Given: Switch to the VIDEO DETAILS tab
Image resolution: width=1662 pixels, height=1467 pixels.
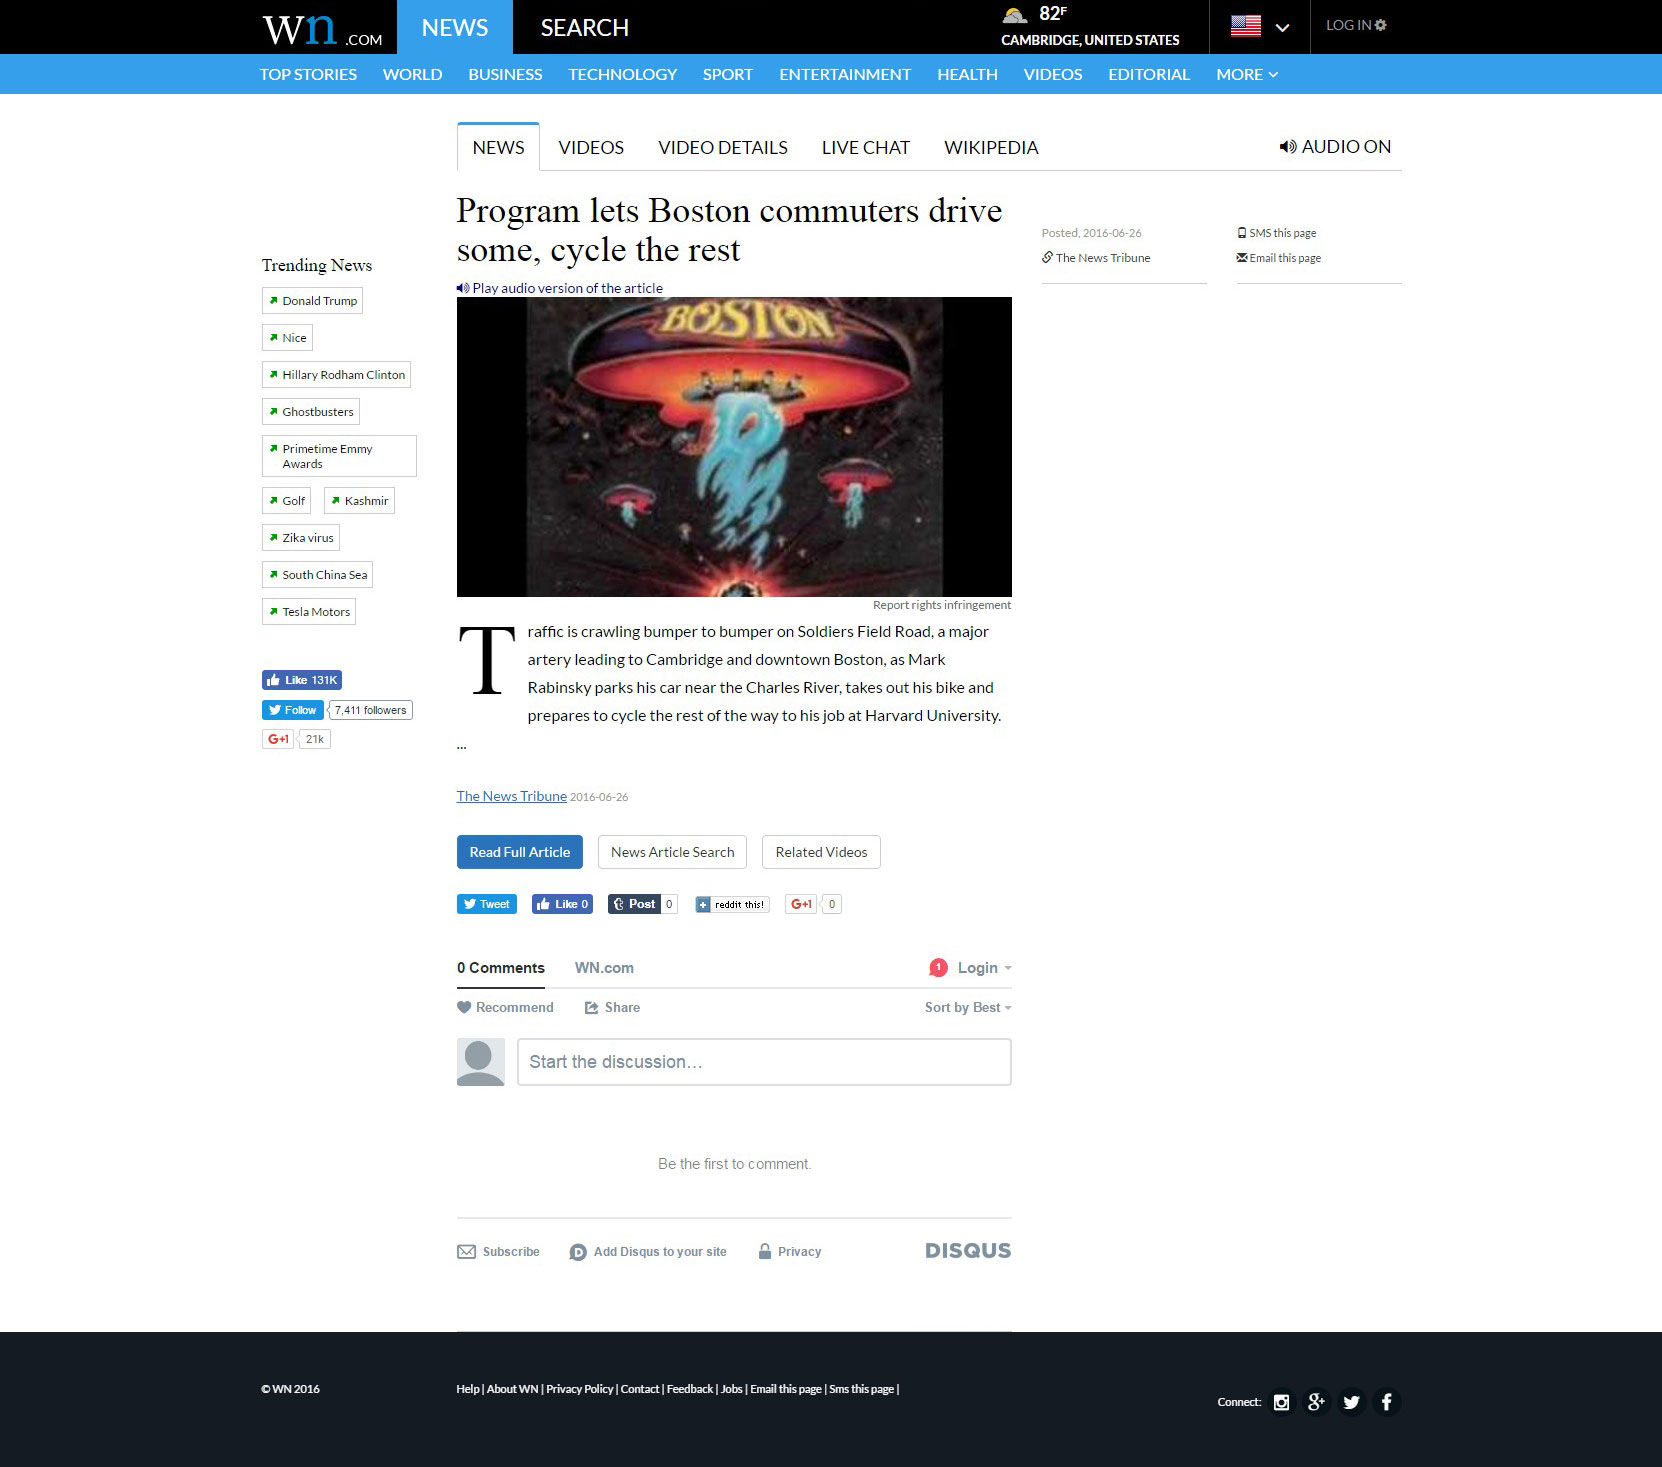Looking at the screenshot, I should (x=723, y=148).
